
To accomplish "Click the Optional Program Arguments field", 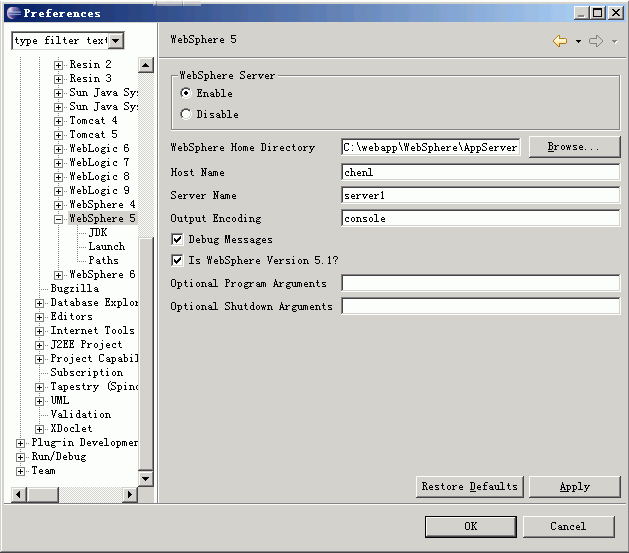I will click(481, 283).
